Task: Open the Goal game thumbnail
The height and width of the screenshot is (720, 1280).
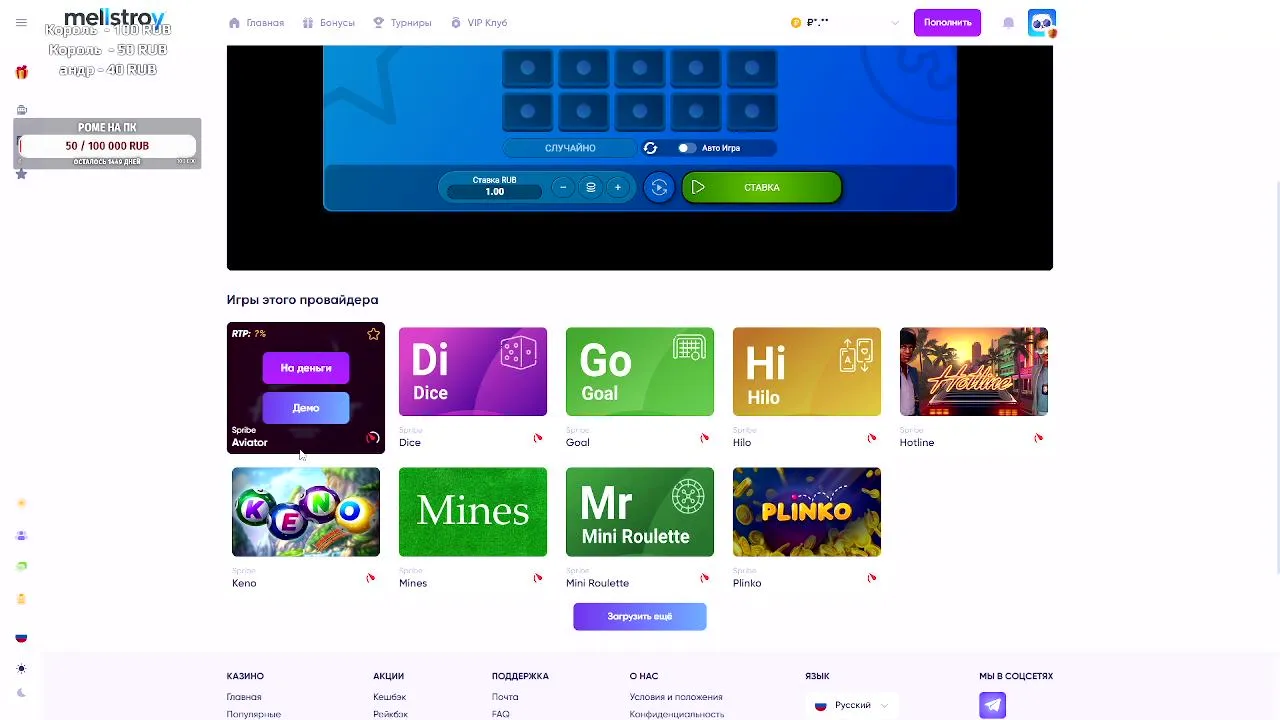Action: pyautogui.click(x=640, y=371)
